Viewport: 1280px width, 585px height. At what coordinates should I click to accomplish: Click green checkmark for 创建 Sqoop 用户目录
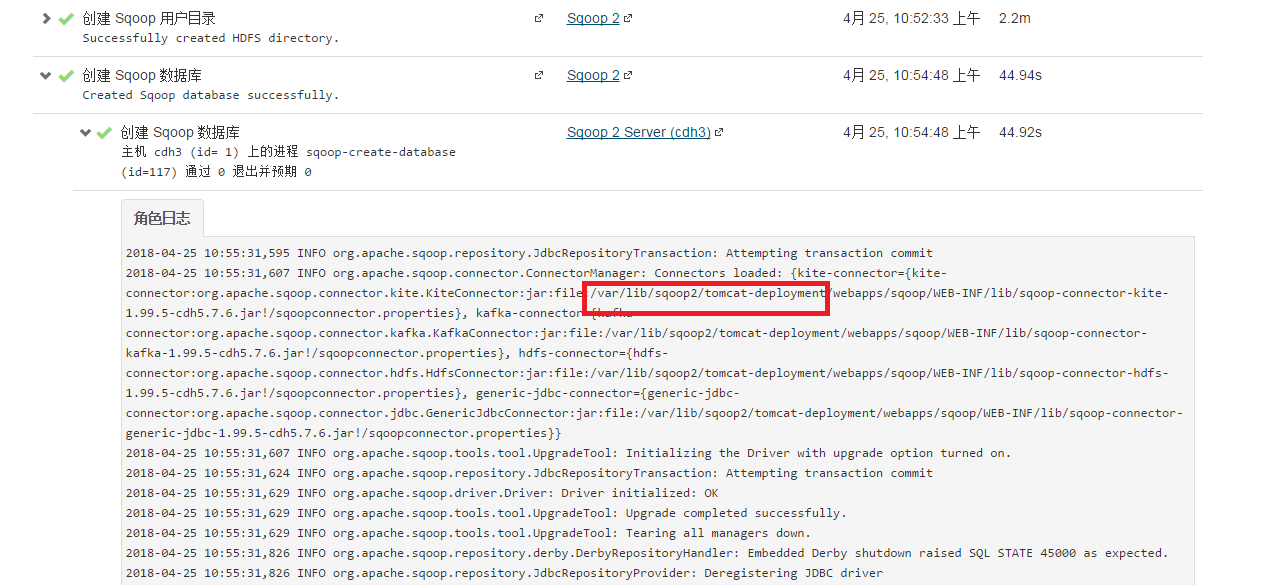66,19
